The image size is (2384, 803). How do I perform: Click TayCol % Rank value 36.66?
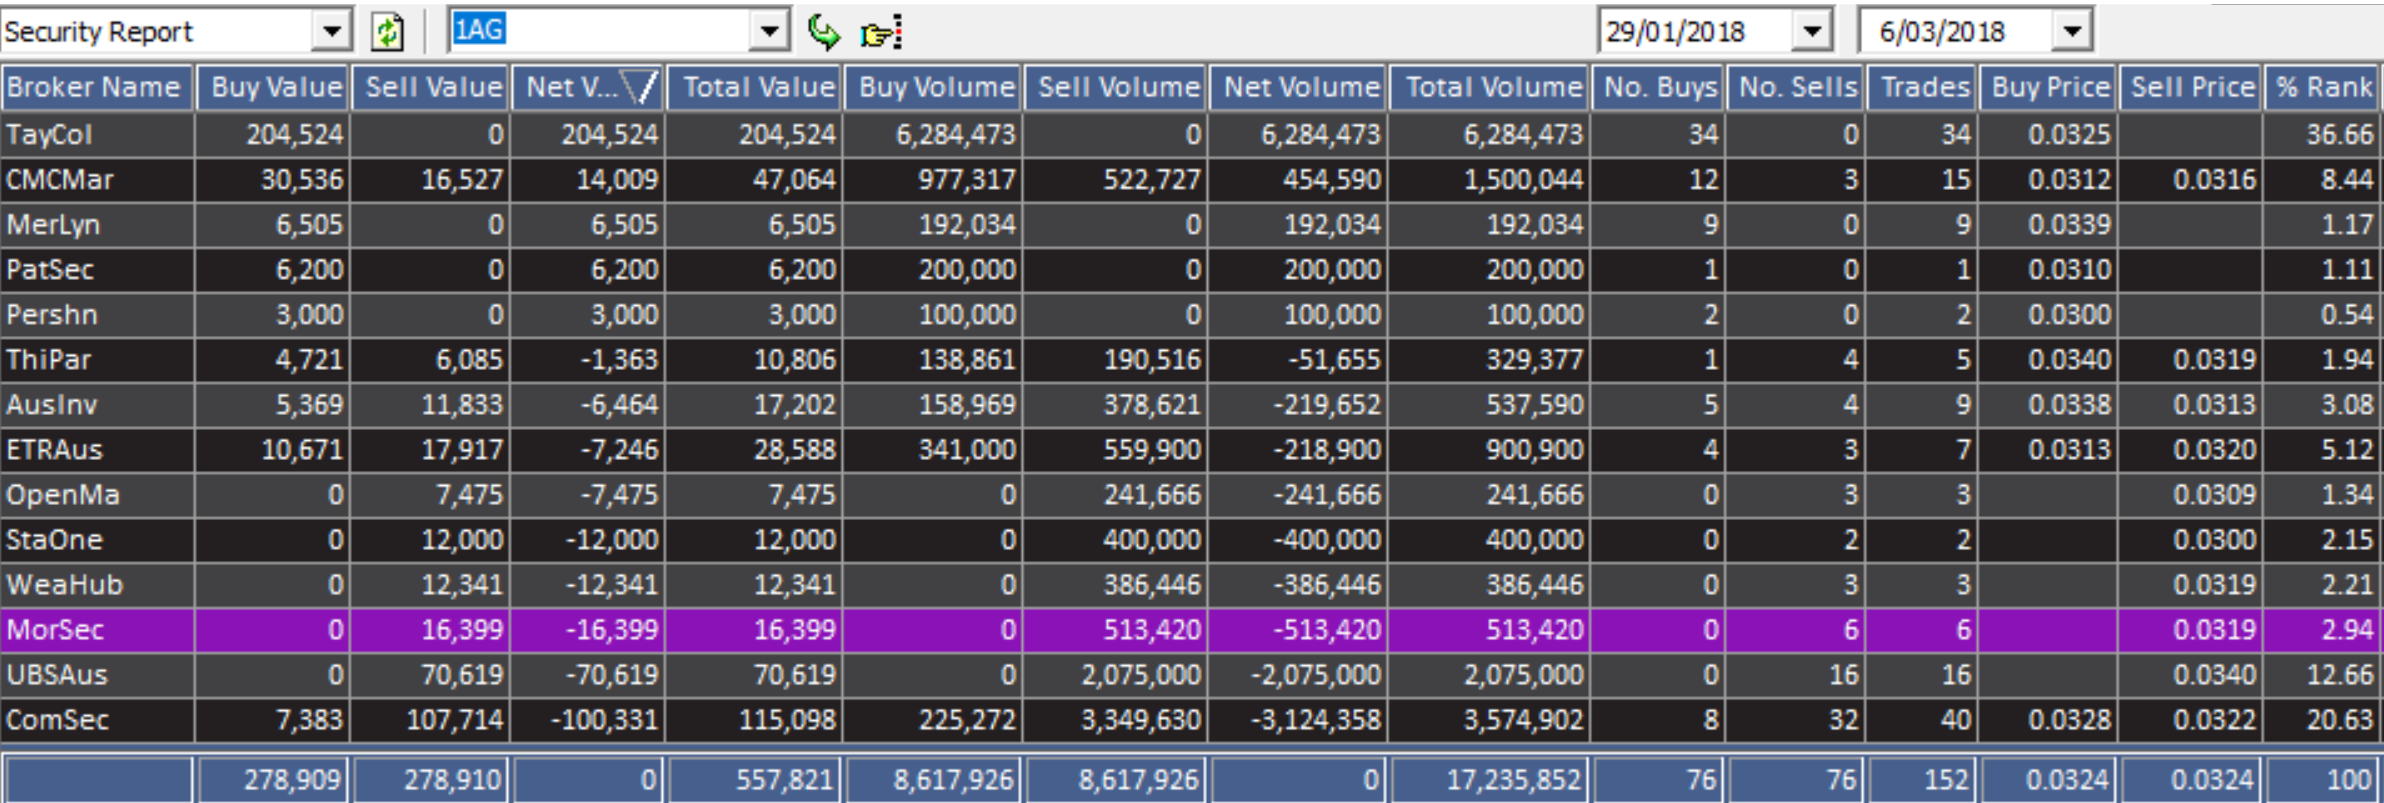2339,134
